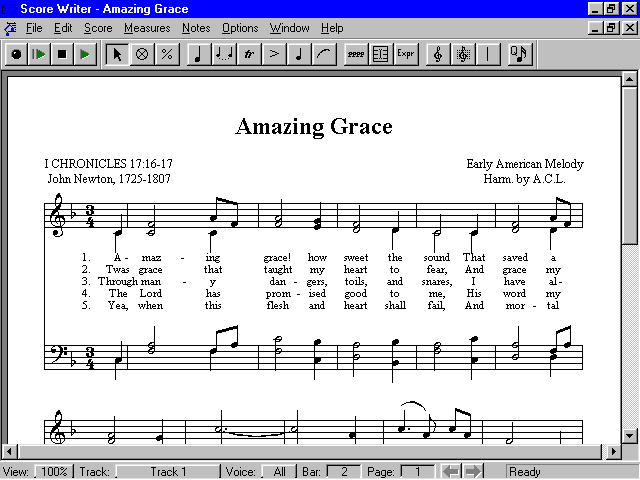The image size is (640, 480).
Task: Click the green Play button
Action: [x=85, y=54]
